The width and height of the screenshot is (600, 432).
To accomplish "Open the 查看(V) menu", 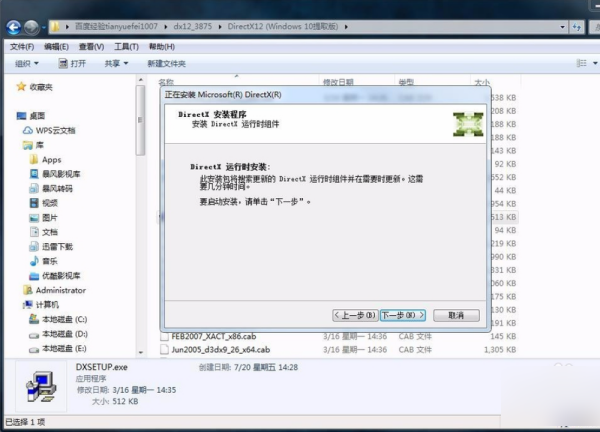I will (x=91, y=47).
